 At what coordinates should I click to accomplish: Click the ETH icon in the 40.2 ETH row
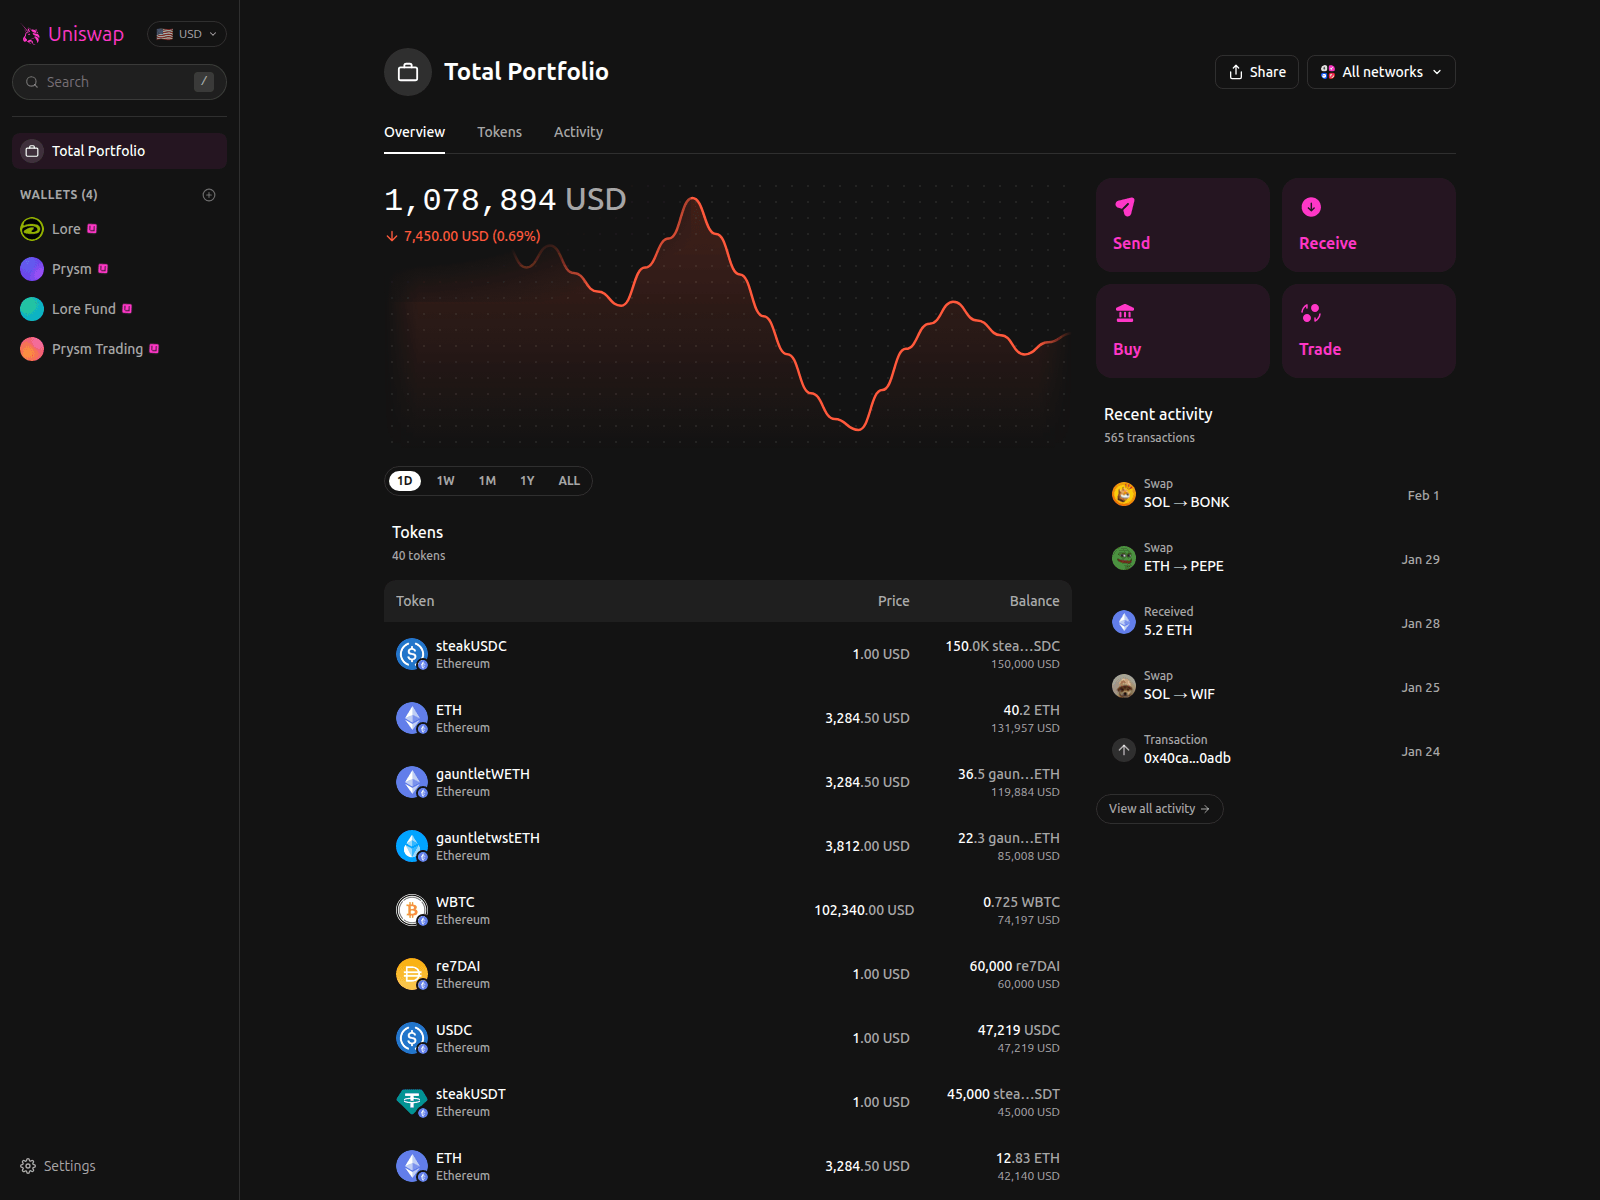(x=412, y=718)
